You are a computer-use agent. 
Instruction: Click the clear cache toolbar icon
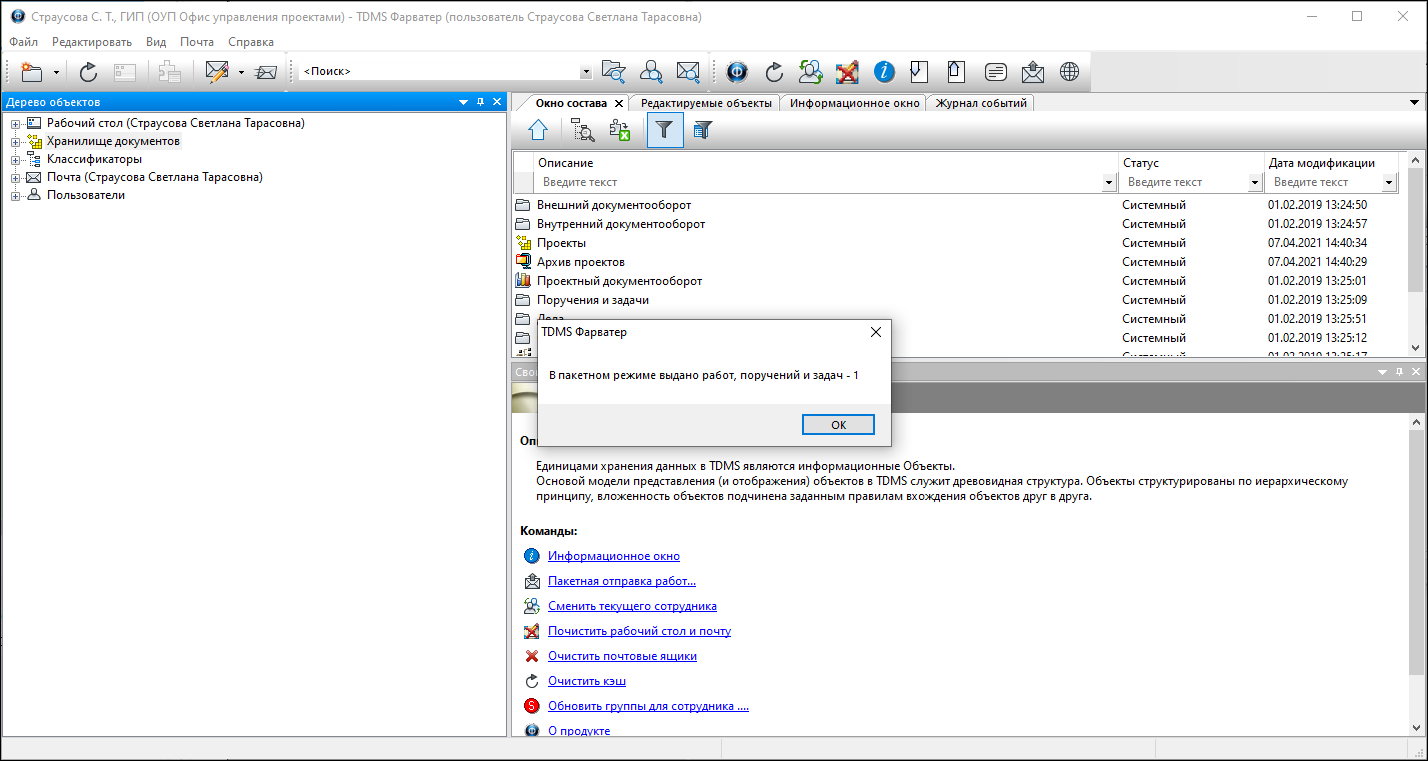click(774, 72)
